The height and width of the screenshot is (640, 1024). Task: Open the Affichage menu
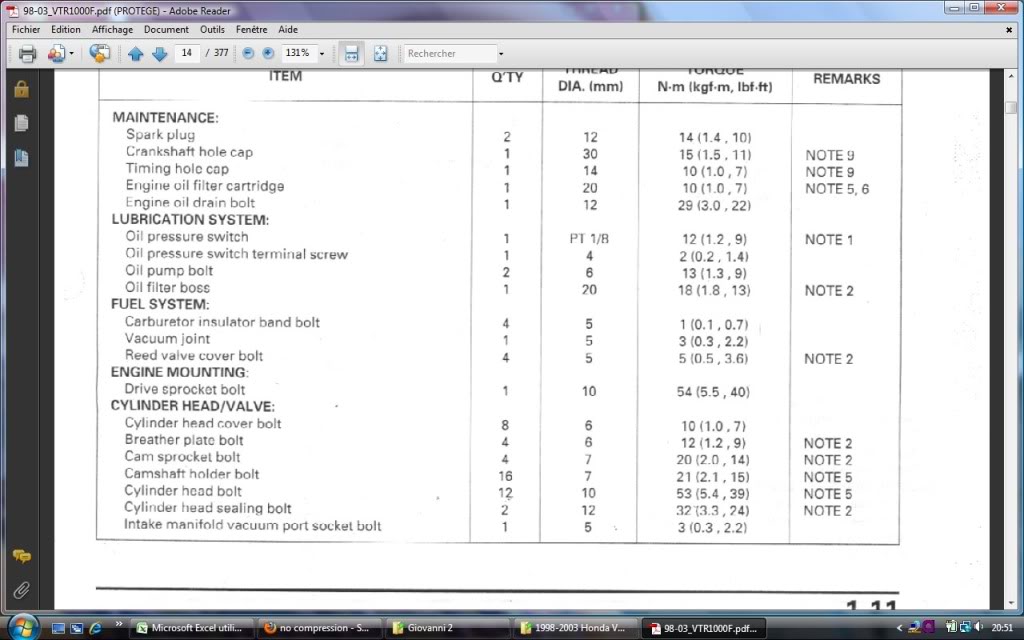coord(112,30)
